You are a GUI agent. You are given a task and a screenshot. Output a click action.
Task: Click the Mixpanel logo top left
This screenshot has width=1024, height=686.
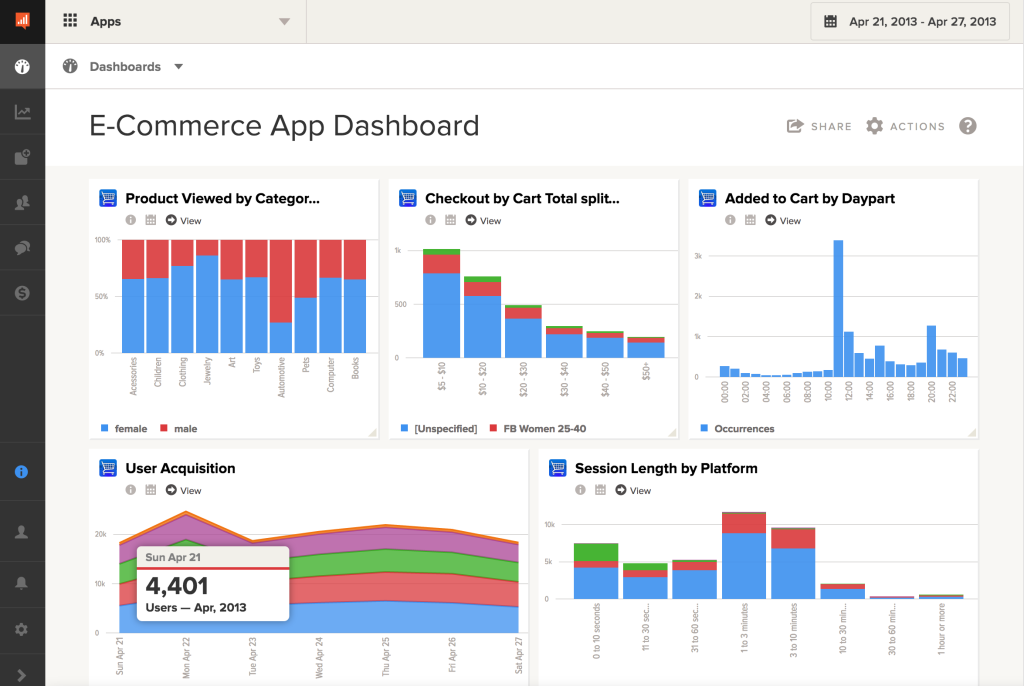22,20
